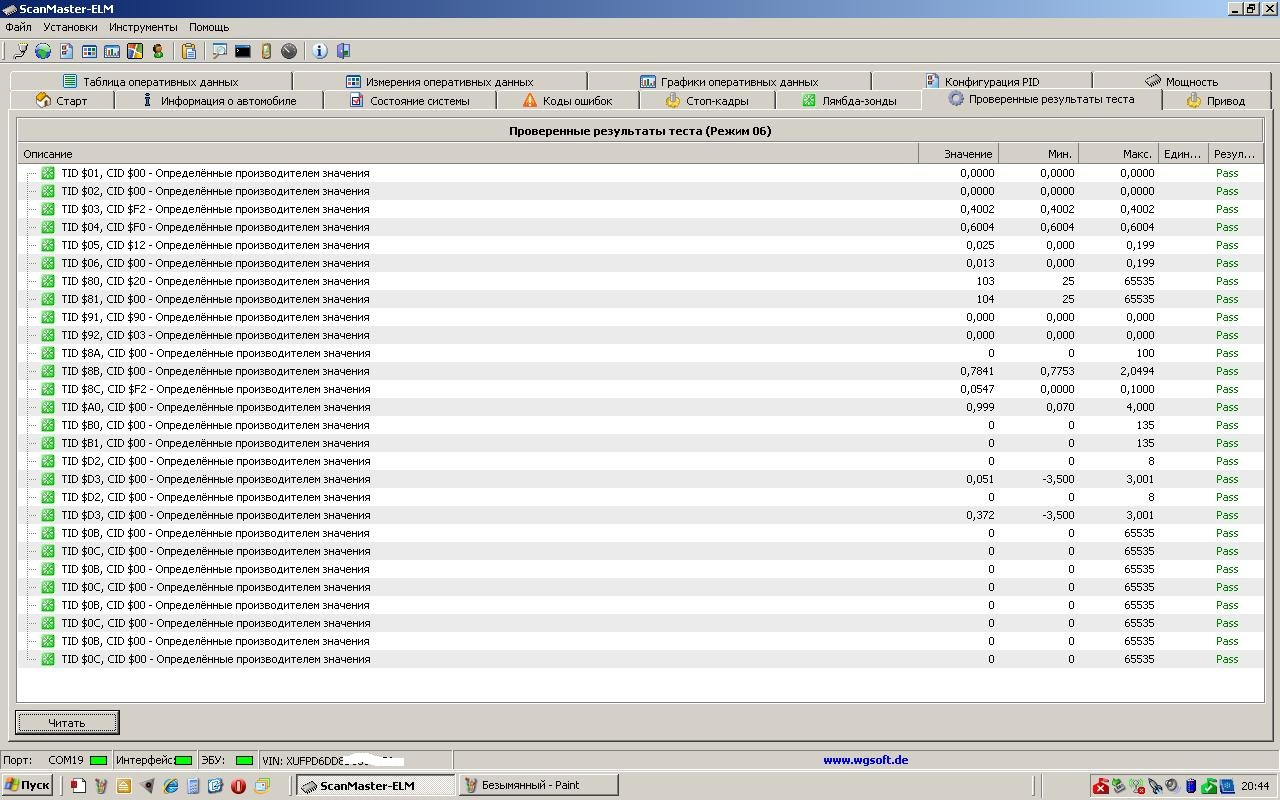Switch to Таблица оперативных данных tab
Screen dimensions: 1280x800
coord(151,81)
